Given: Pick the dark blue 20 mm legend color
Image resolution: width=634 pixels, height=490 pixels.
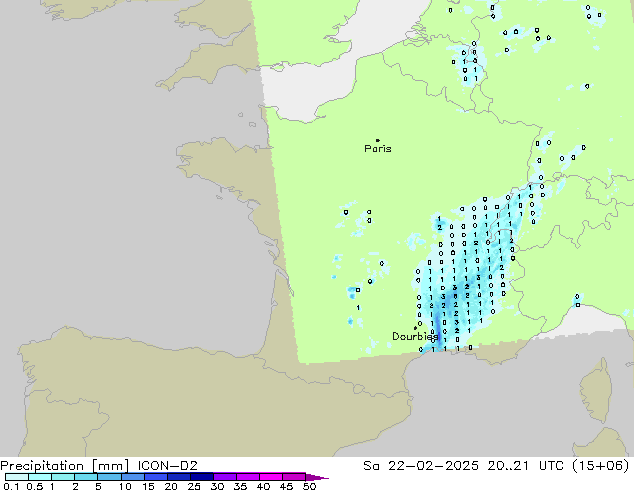Looking at the screenshot, I should 179,477.
